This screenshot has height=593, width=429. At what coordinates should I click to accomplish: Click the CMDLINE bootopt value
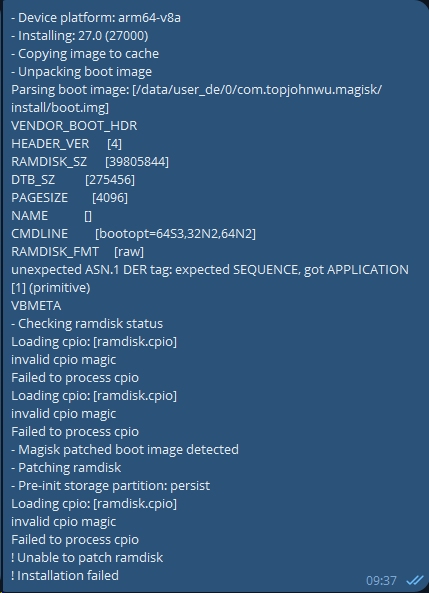pos(175,234)
